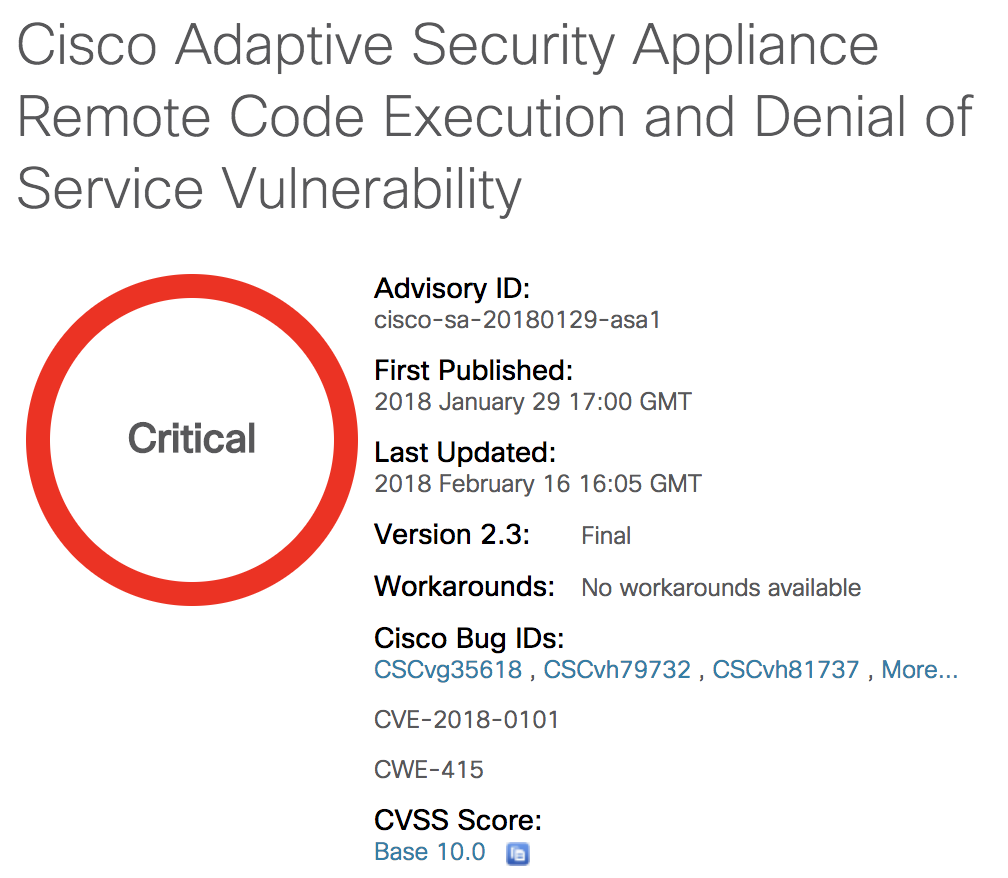This screenshot has width=1008, height=878.
Task: Click the advisory ID cisco-sa-20180129-asa1
Action: 518,320
